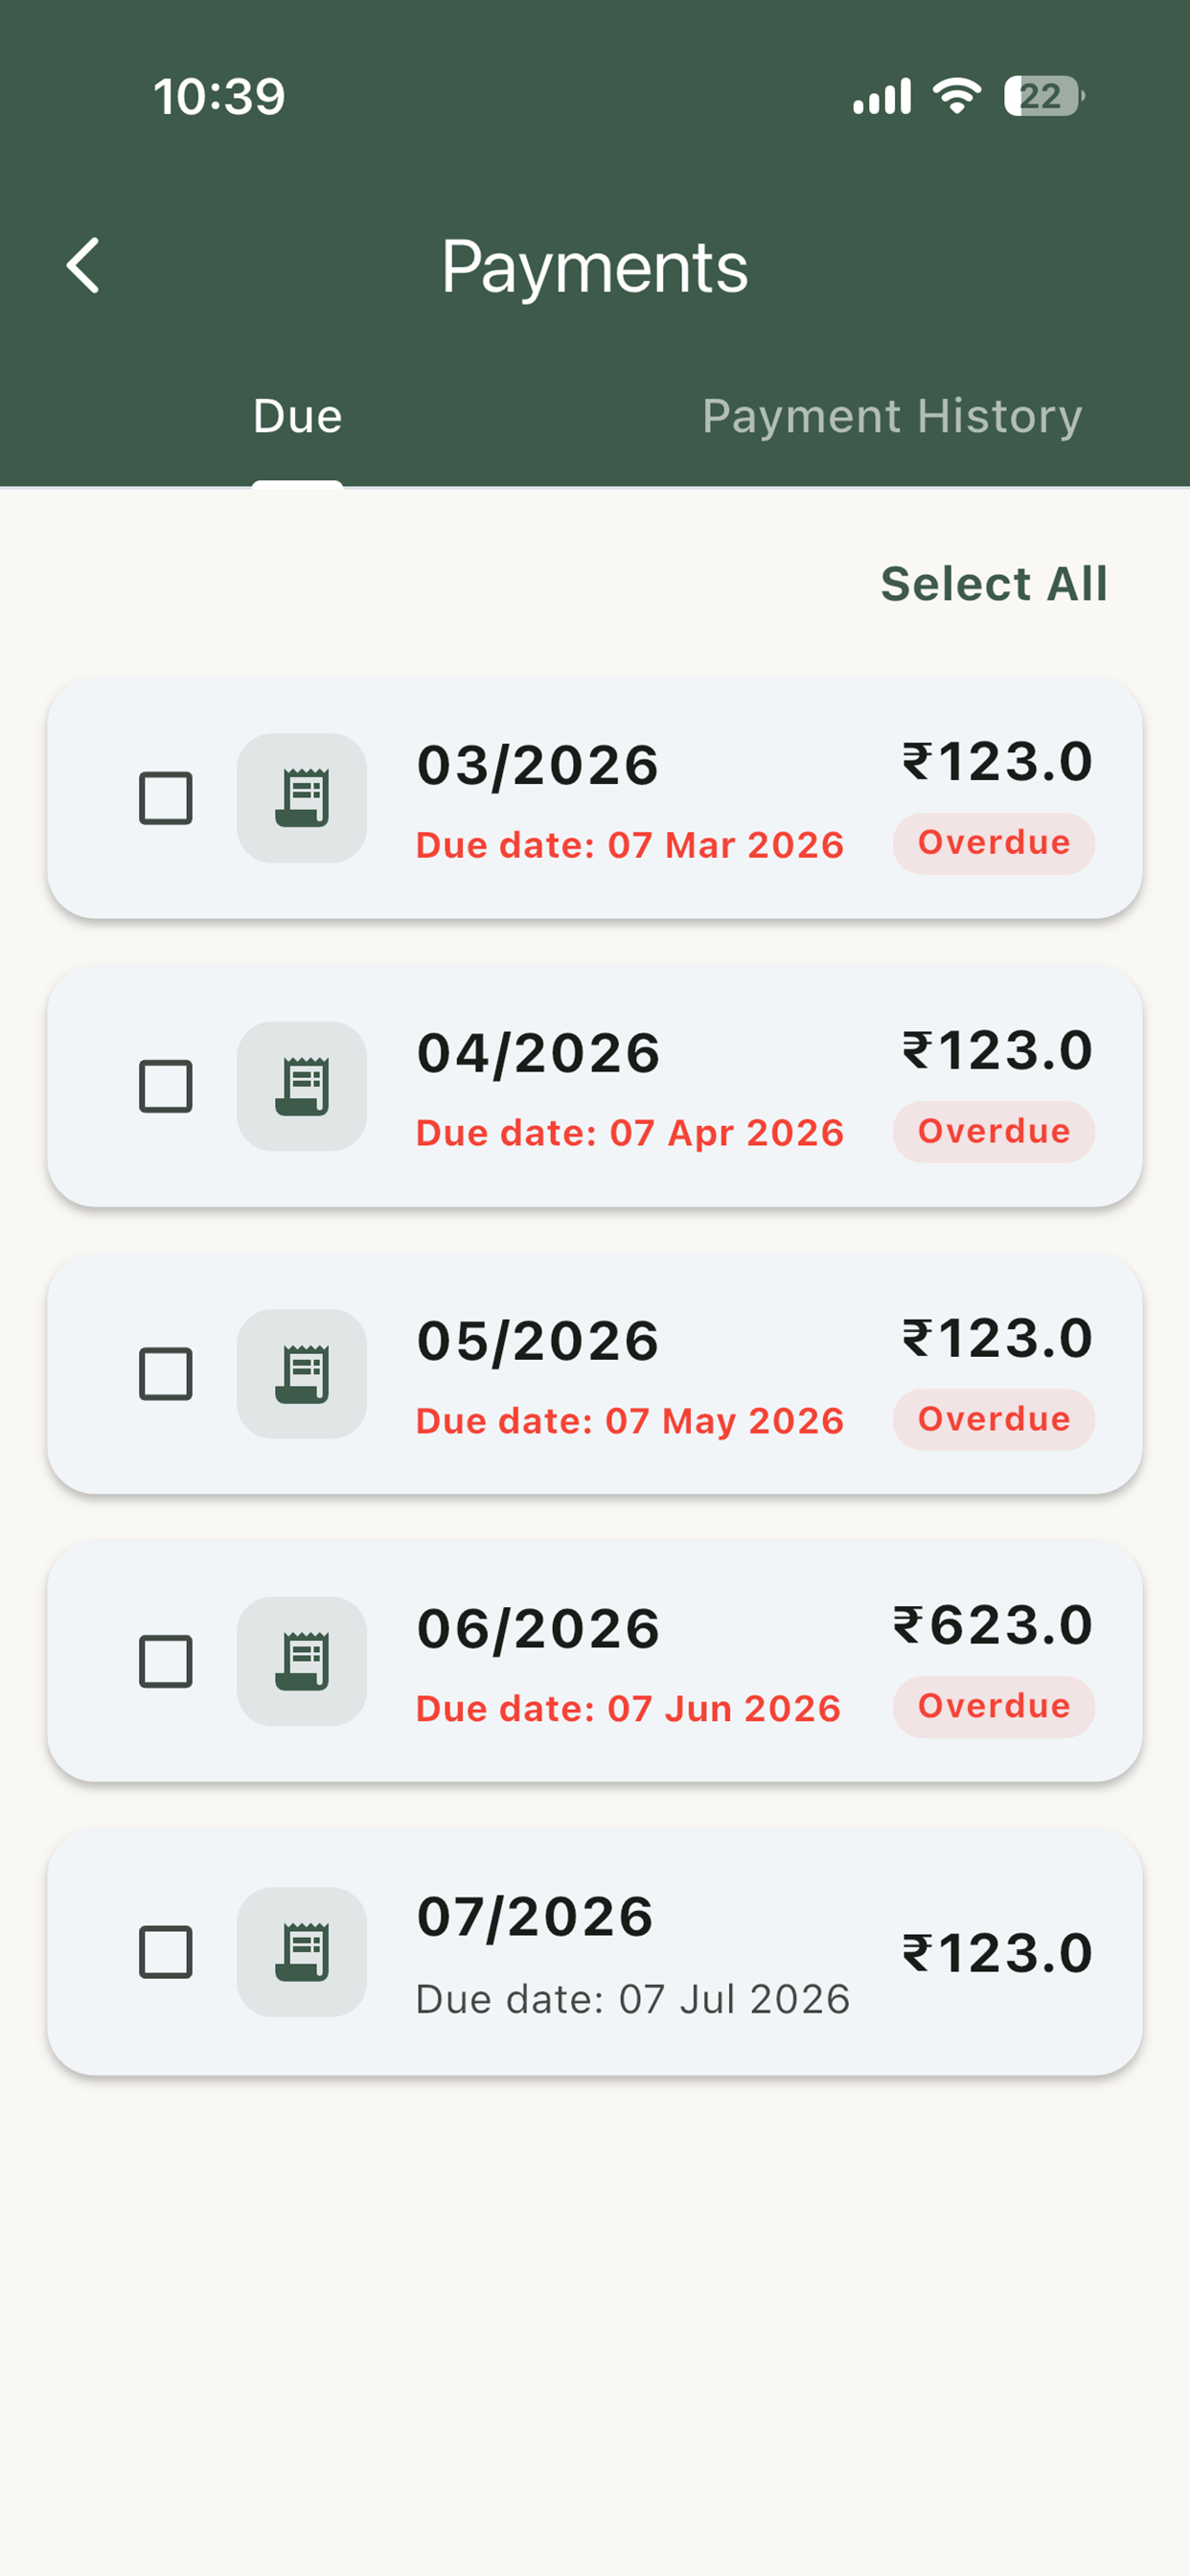The image size is (1190, 2576).
Task: Tick the 05/2026 payment checkbox
Action: [166, 1374]
